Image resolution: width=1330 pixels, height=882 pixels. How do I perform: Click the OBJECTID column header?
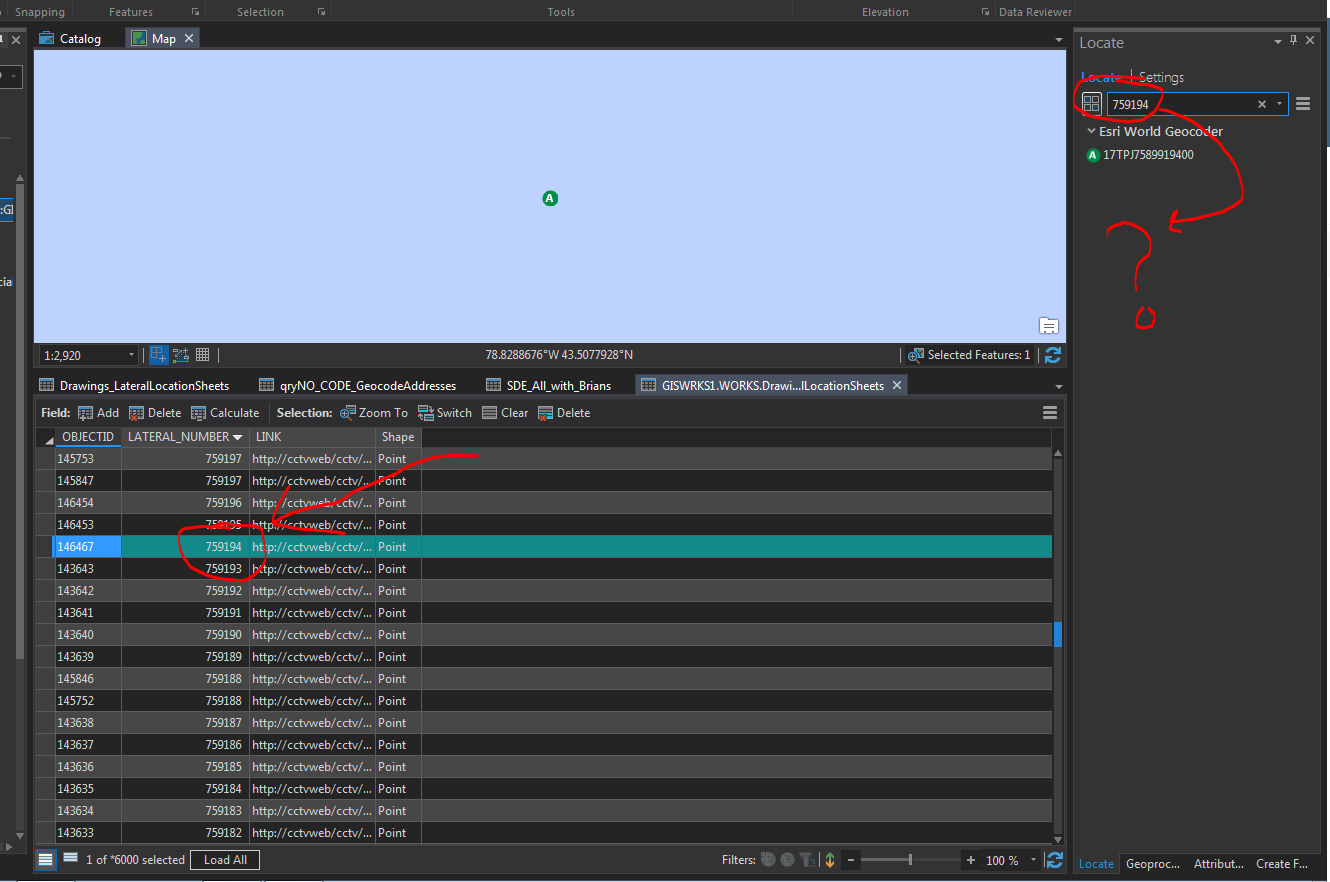pos(88,437)
